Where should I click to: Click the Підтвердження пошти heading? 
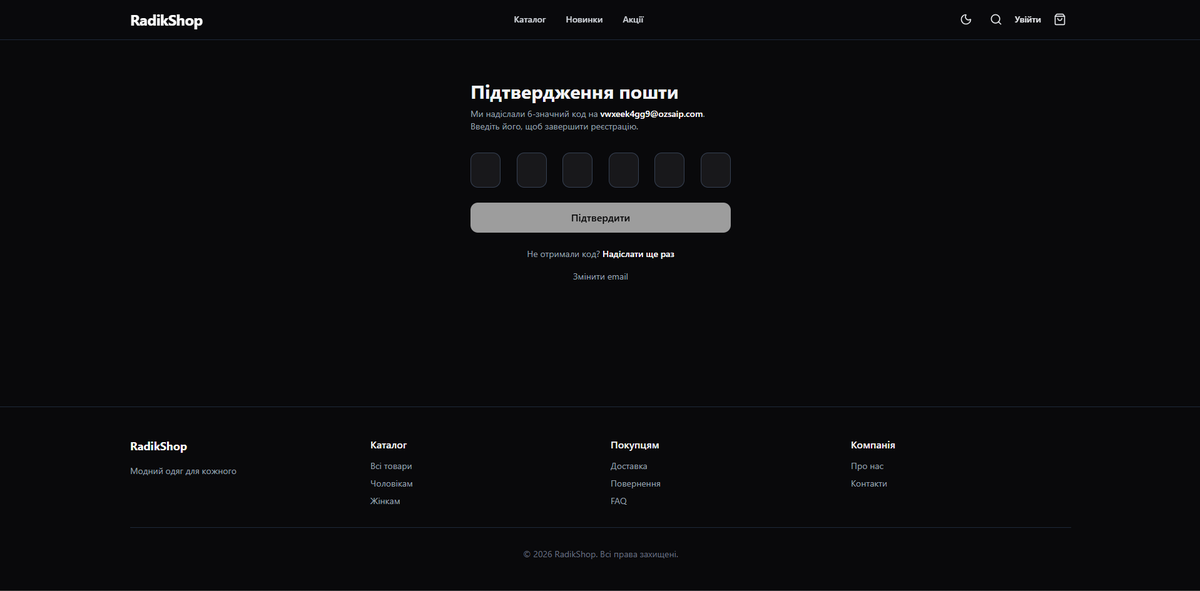coord(575,93)
